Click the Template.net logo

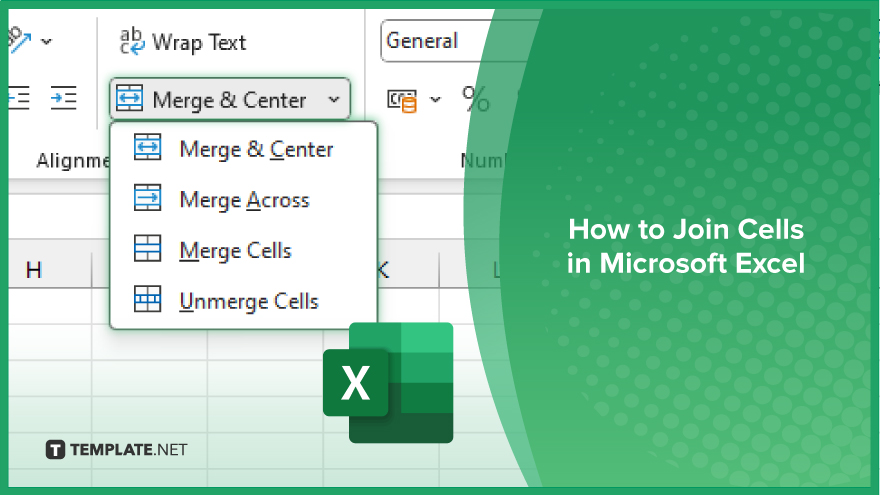(x=116, y=450)
